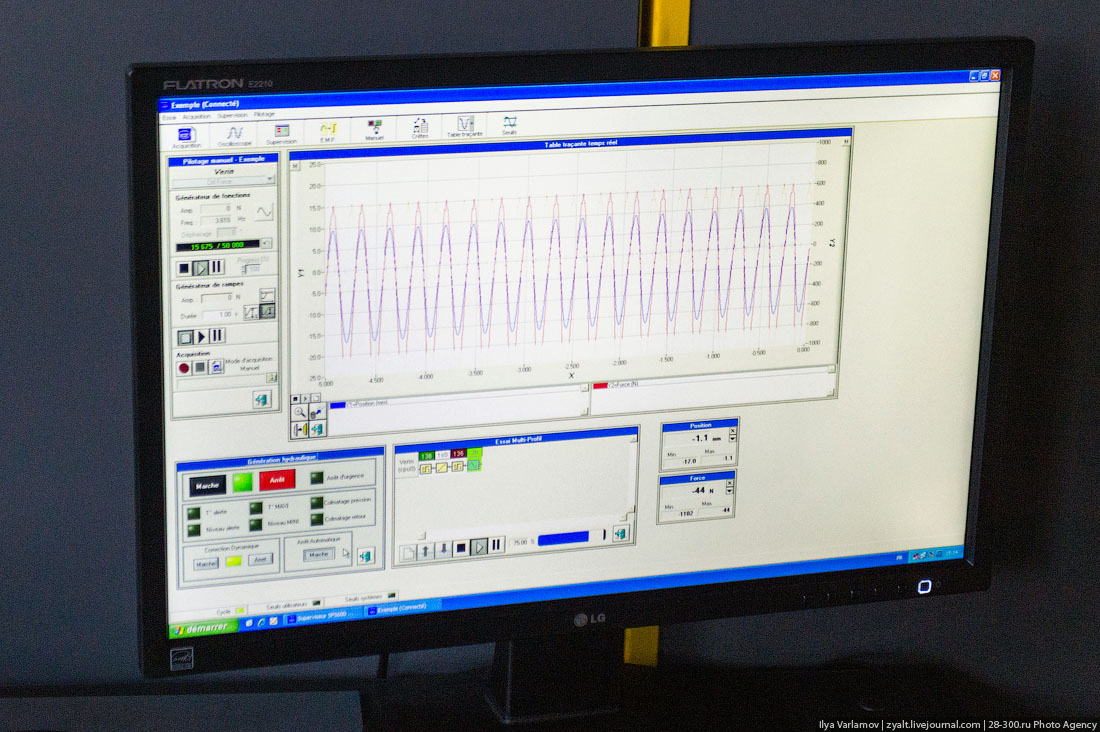Image resolution: width=1100 pixels, height=732 pixels.
Task: Open the Essai menu
Action: [169, 117]
